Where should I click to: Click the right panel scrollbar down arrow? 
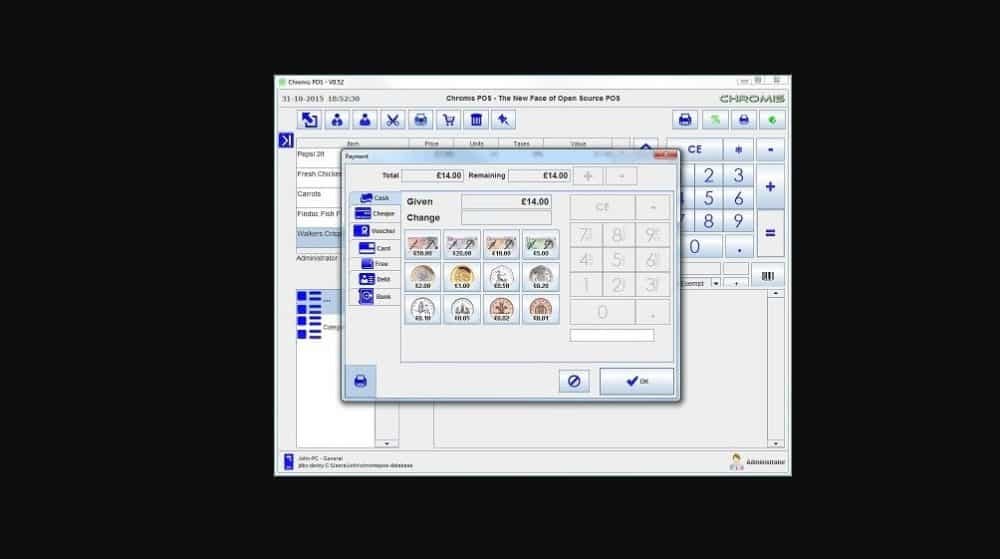coord(776,443)
